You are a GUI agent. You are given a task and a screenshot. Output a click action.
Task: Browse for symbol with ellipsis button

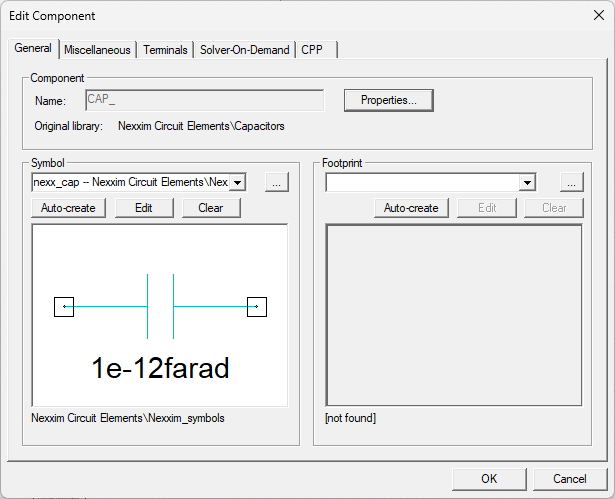coord(277,182)
